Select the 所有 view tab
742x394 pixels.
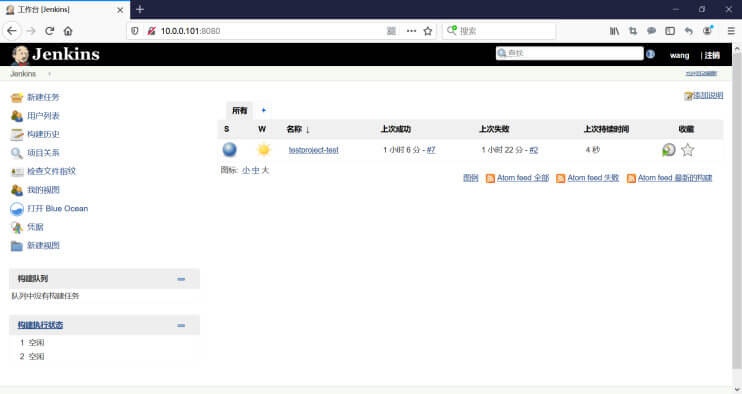pos(239,111)
